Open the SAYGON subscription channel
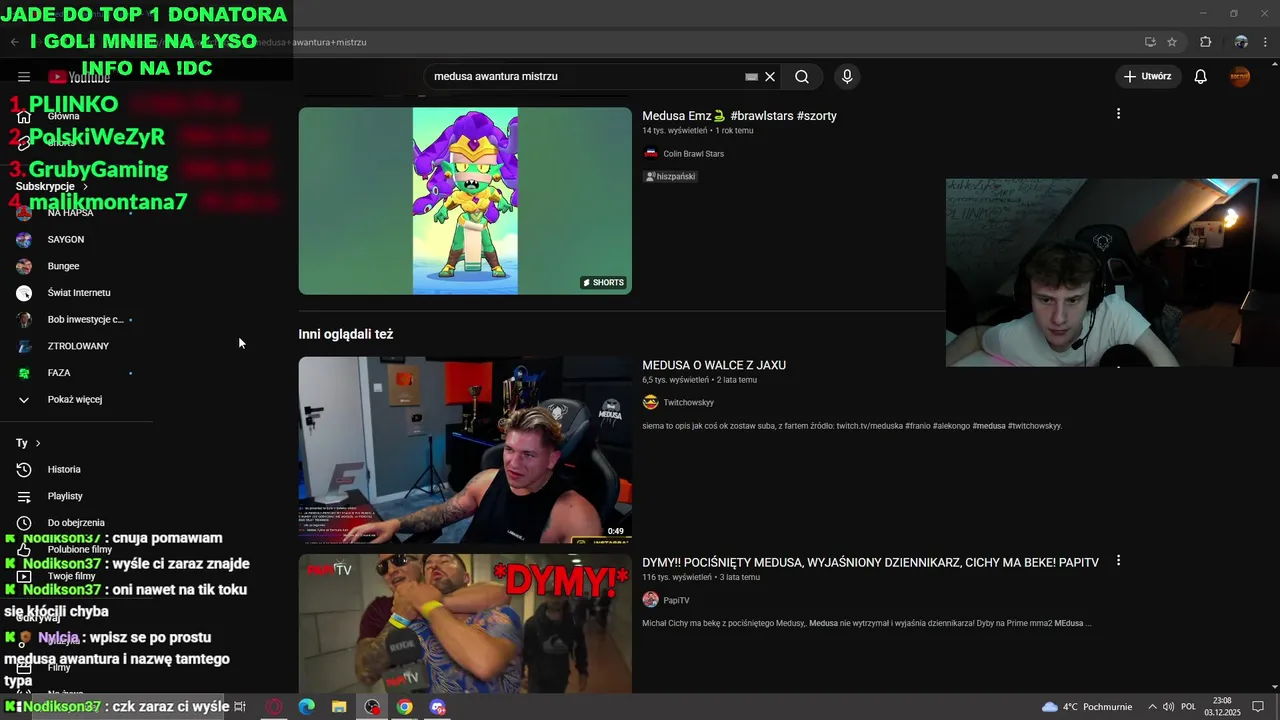The height and width of the screenshot is (720, 1280). (66, 240)
